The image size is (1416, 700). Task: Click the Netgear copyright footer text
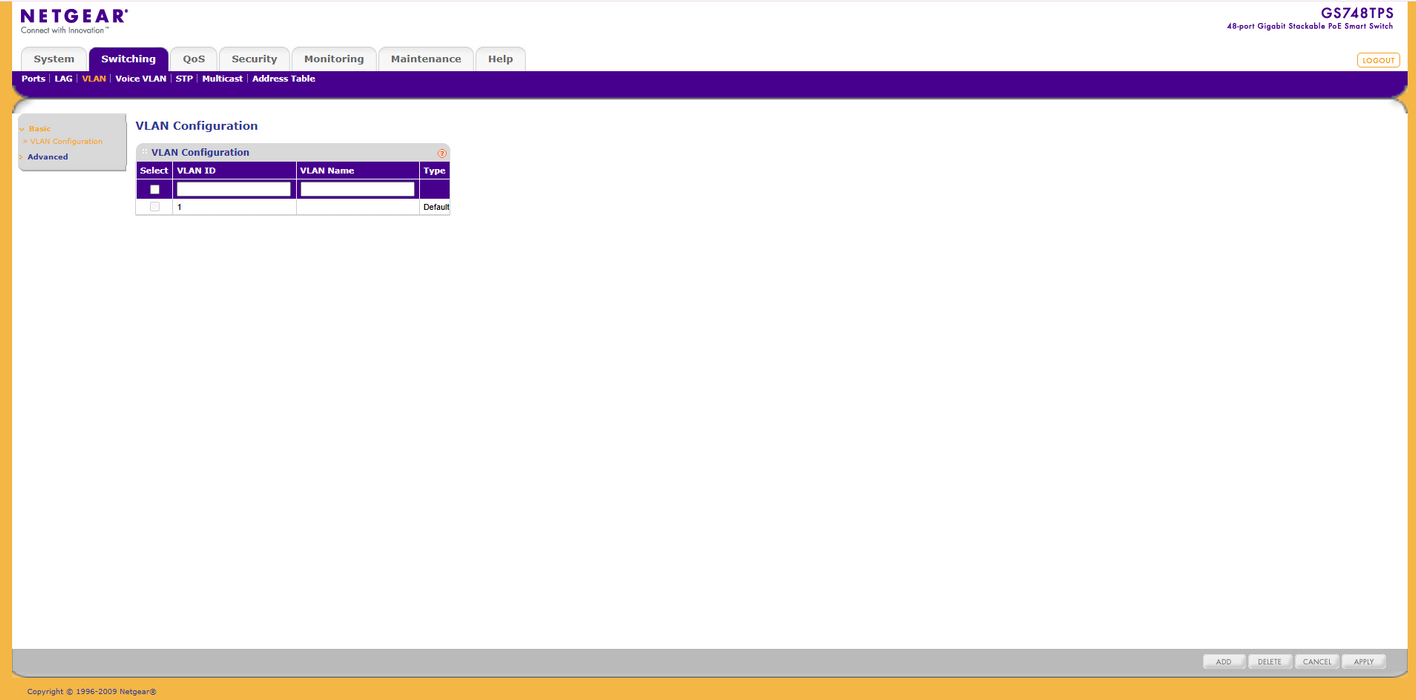tap(92, 691)
